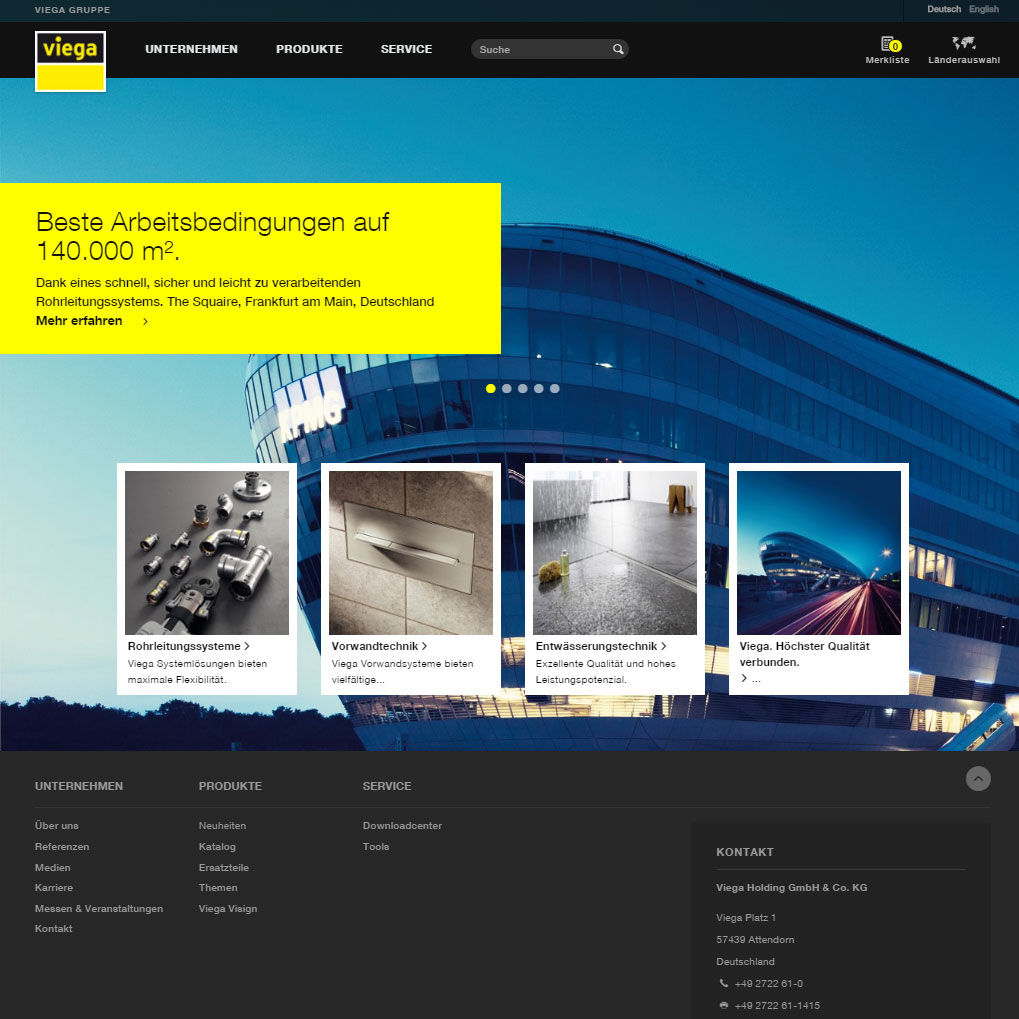Click the Vorwandtechnik title link
This screenshot has height=1019, width=1019.
click(379, 646)
